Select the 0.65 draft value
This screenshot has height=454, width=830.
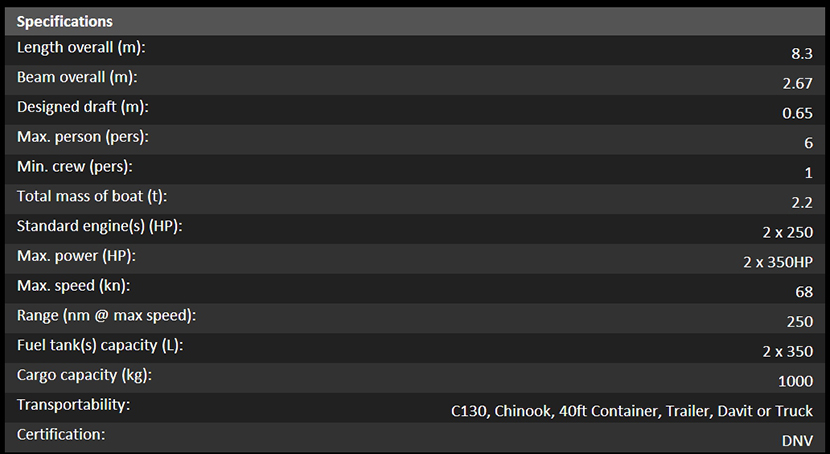tap(797, 113)
